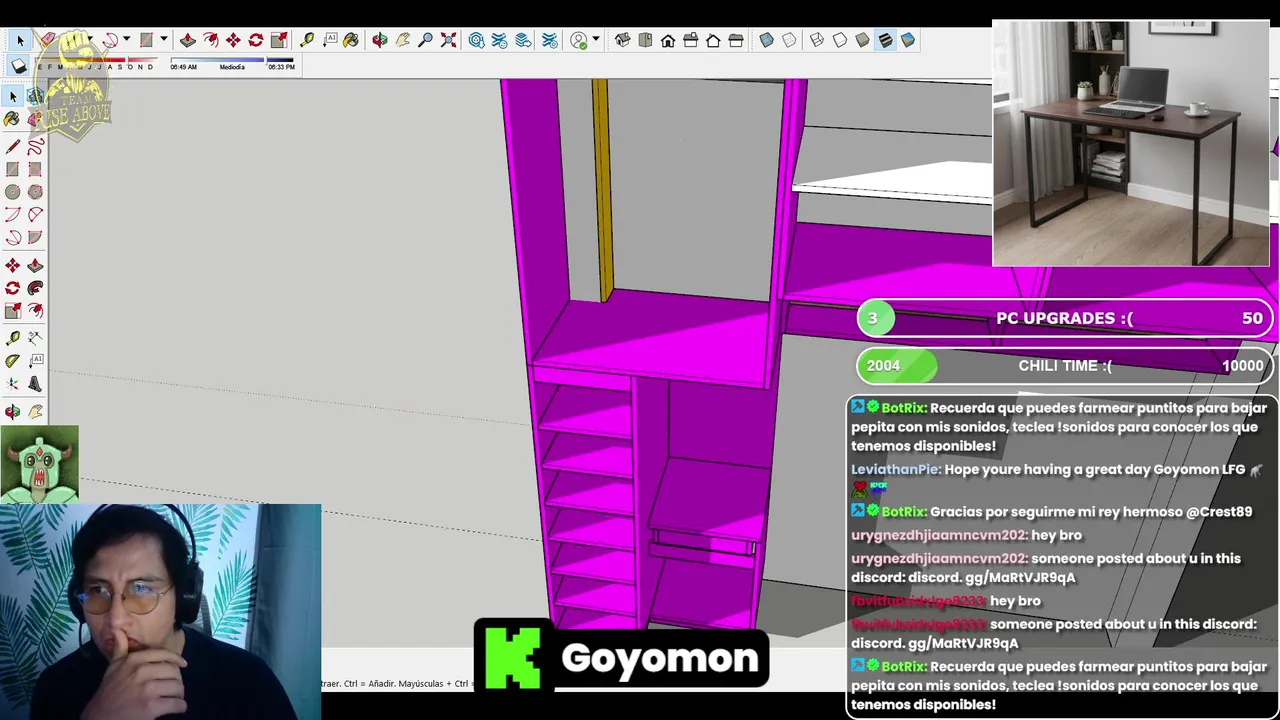Pick the Freehand drawing tool
The width and height of the screenshot is (1280, 720).
pyautogui.click(x=35, y=146)
